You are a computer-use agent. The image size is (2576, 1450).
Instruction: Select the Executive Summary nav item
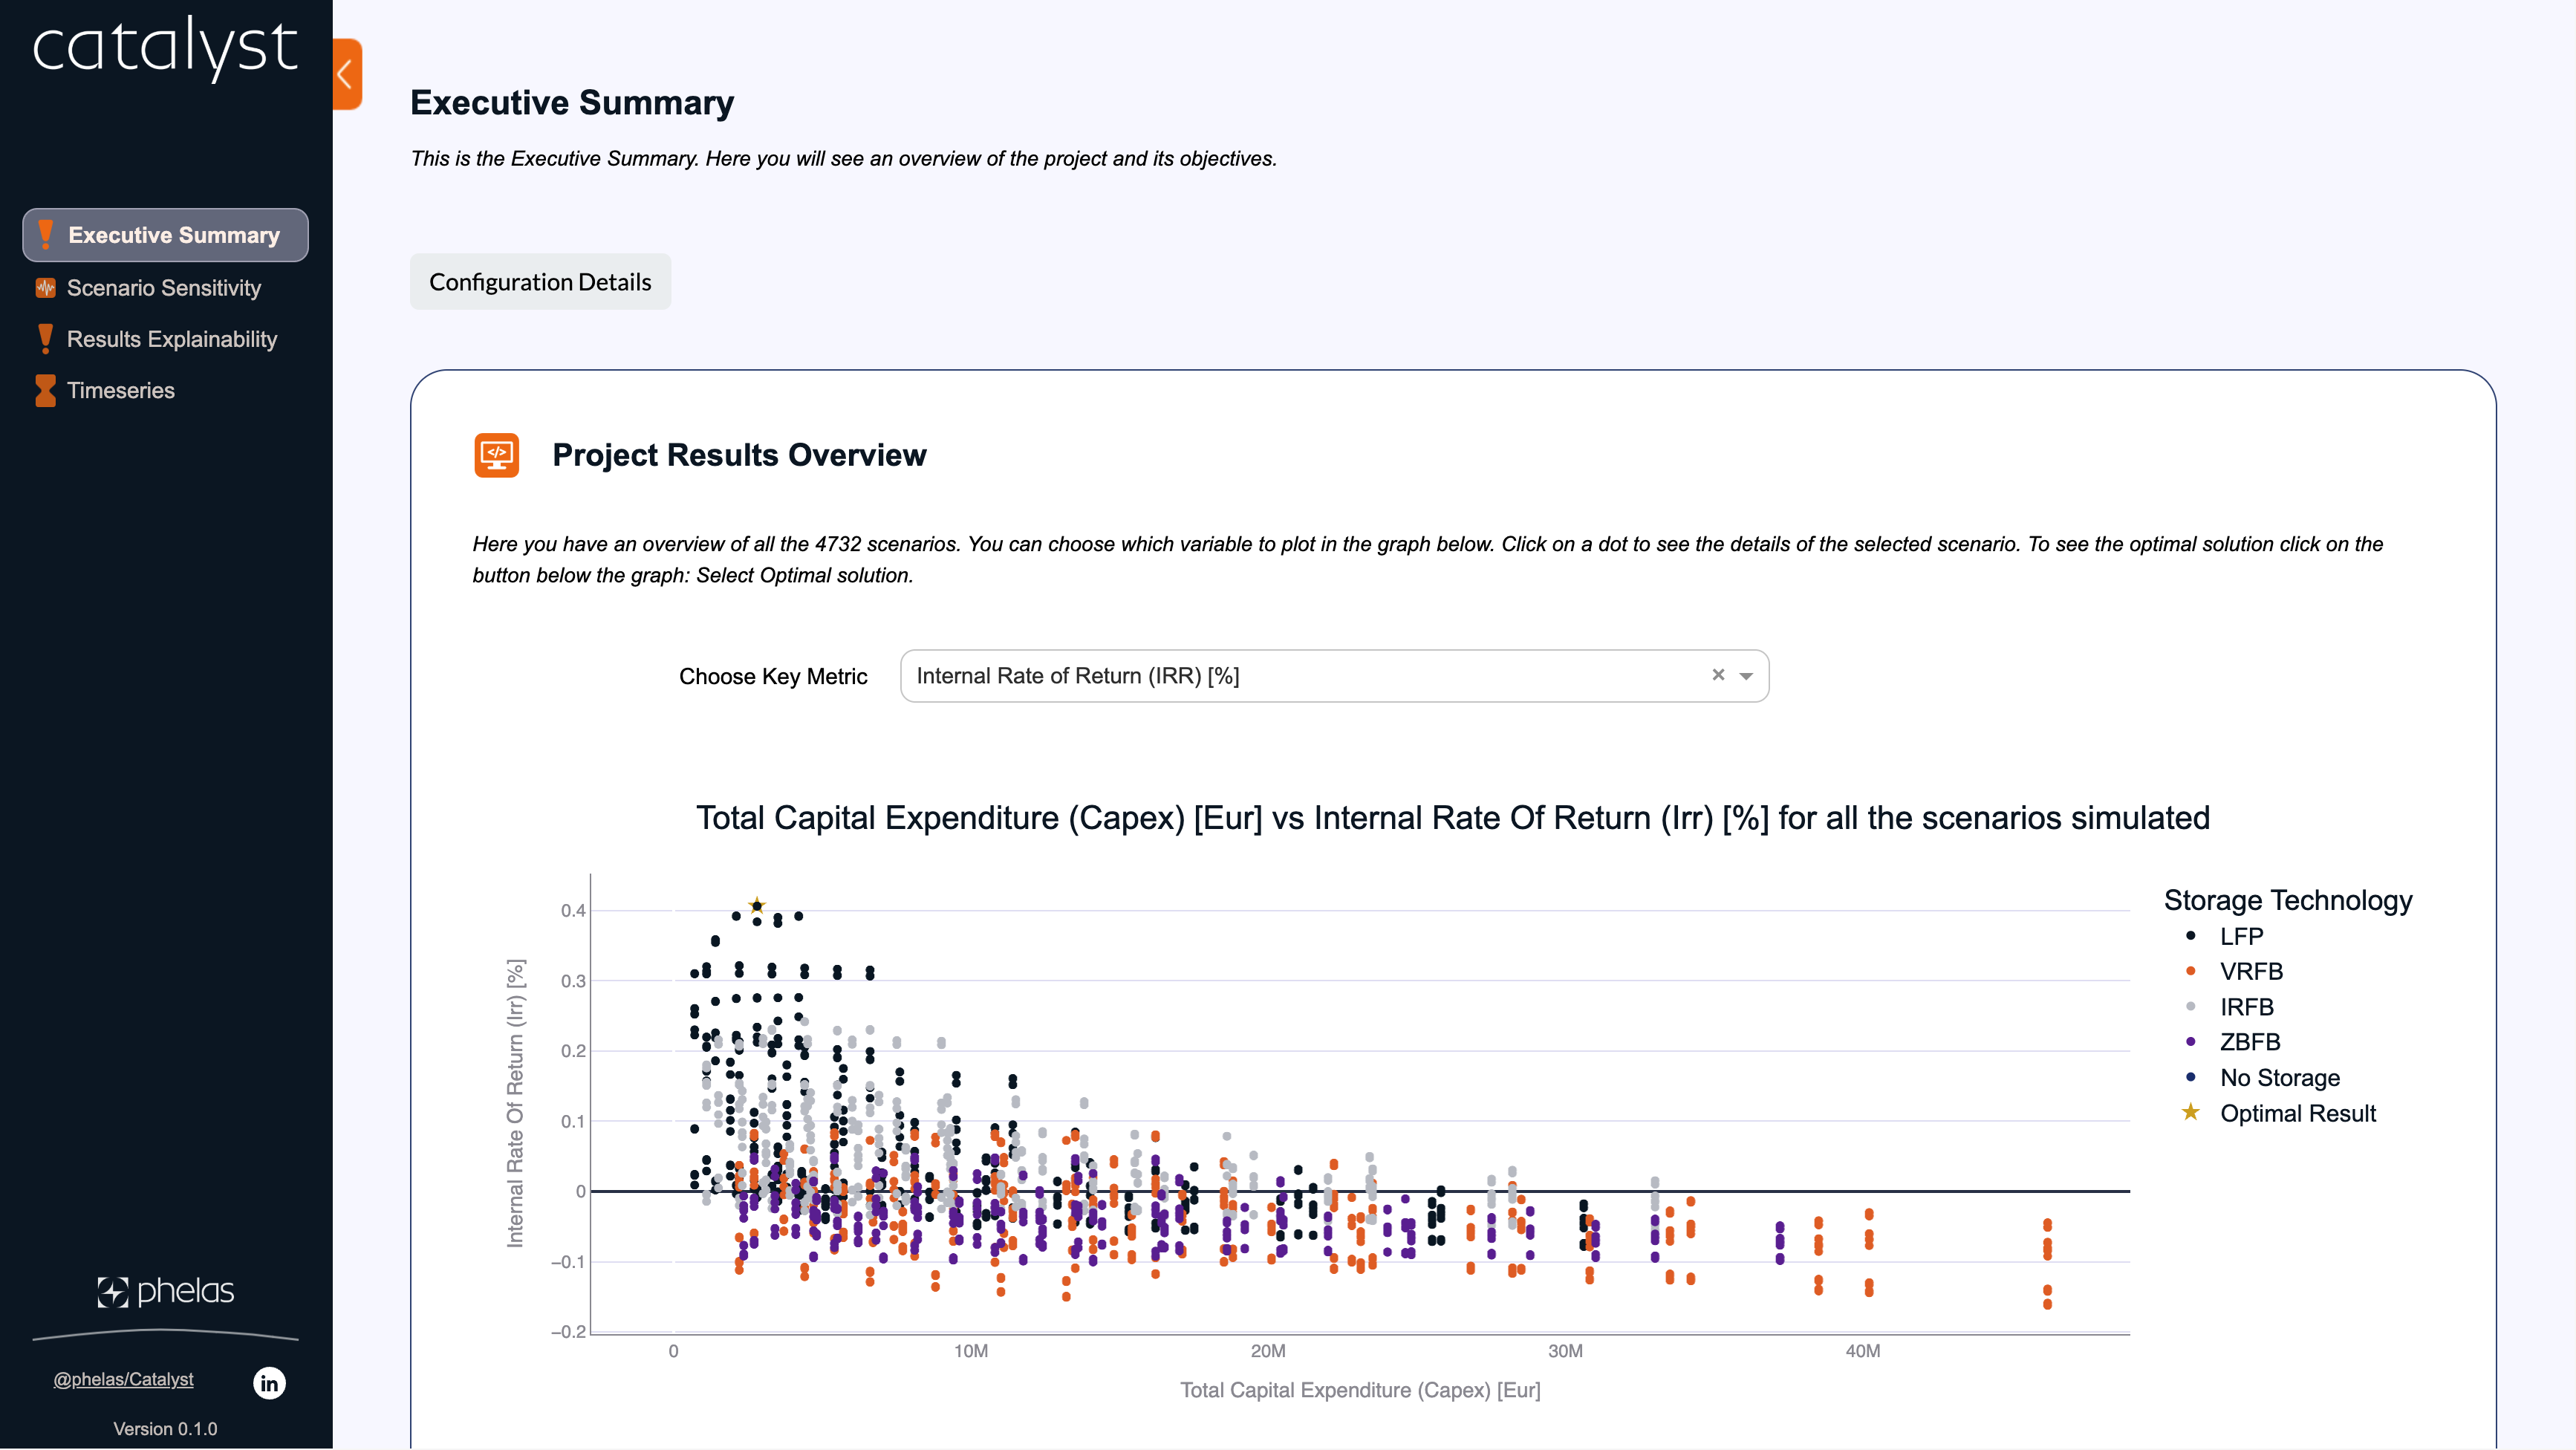tap(166, 235)
